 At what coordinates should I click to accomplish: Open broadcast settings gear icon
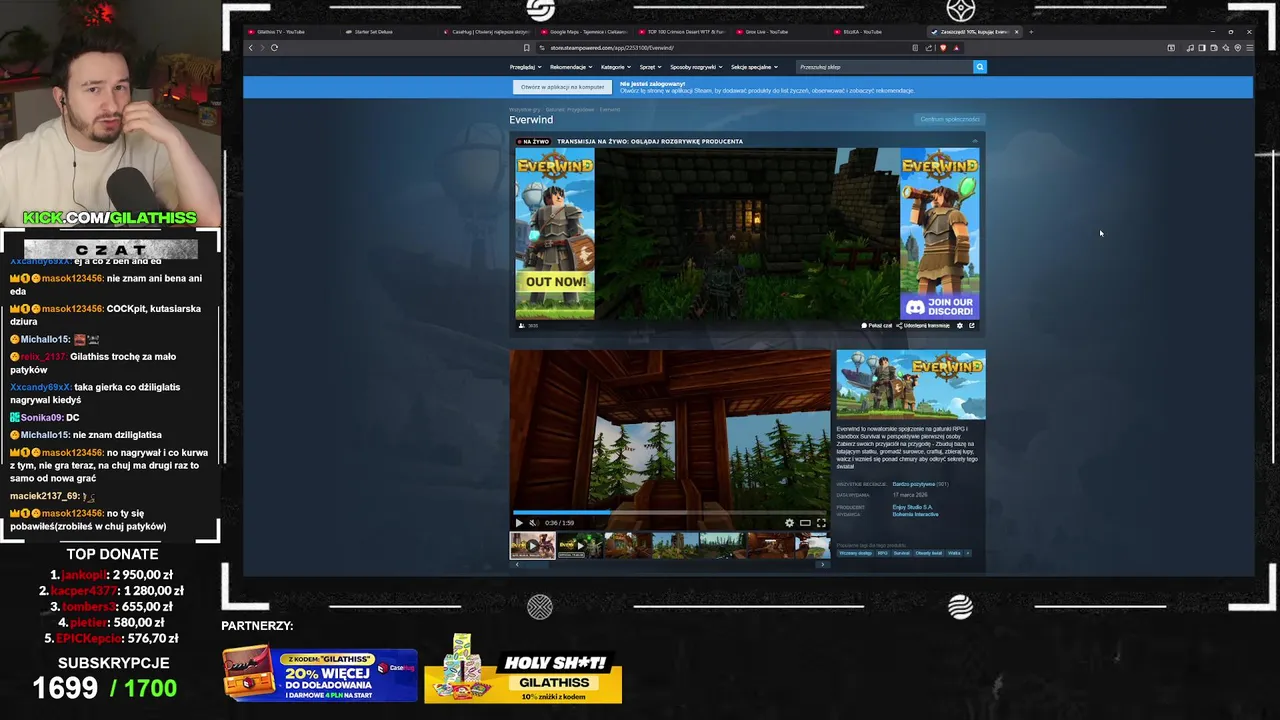(960, 325)
